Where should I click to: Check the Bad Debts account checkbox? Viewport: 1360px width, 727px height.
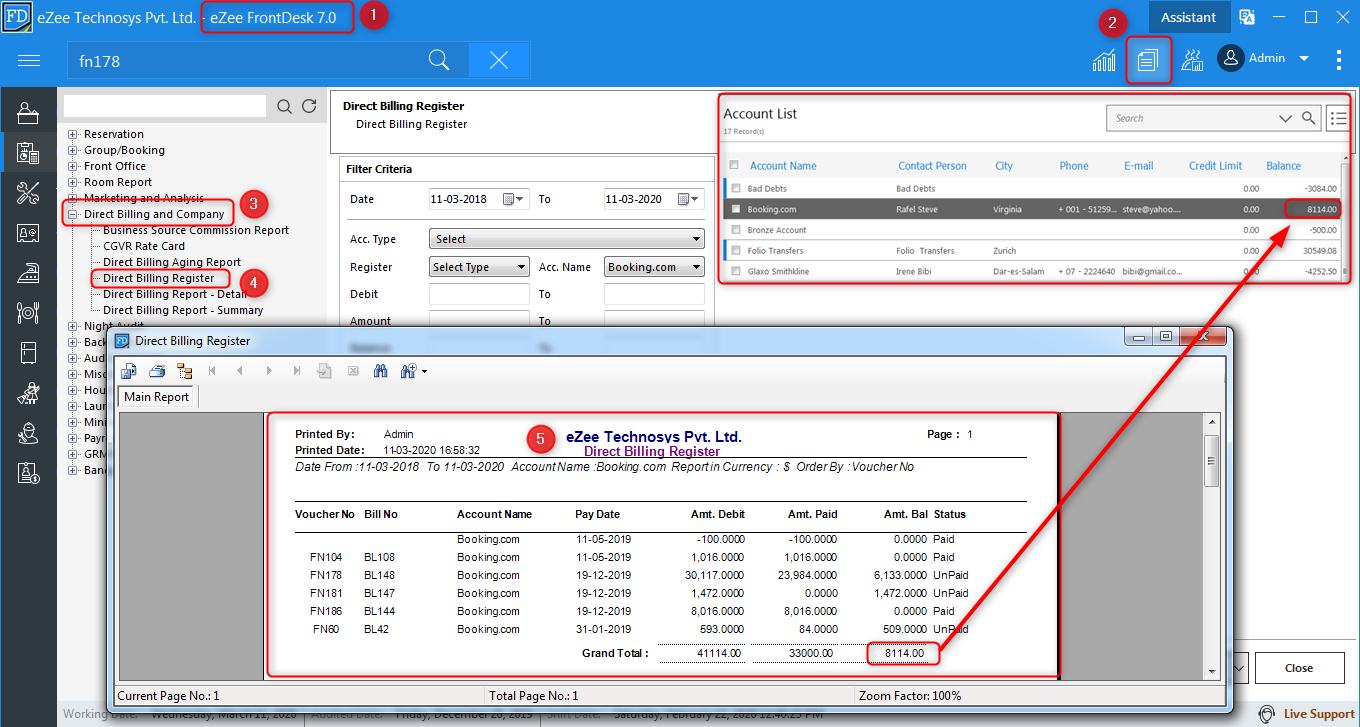tap(736, 188)
